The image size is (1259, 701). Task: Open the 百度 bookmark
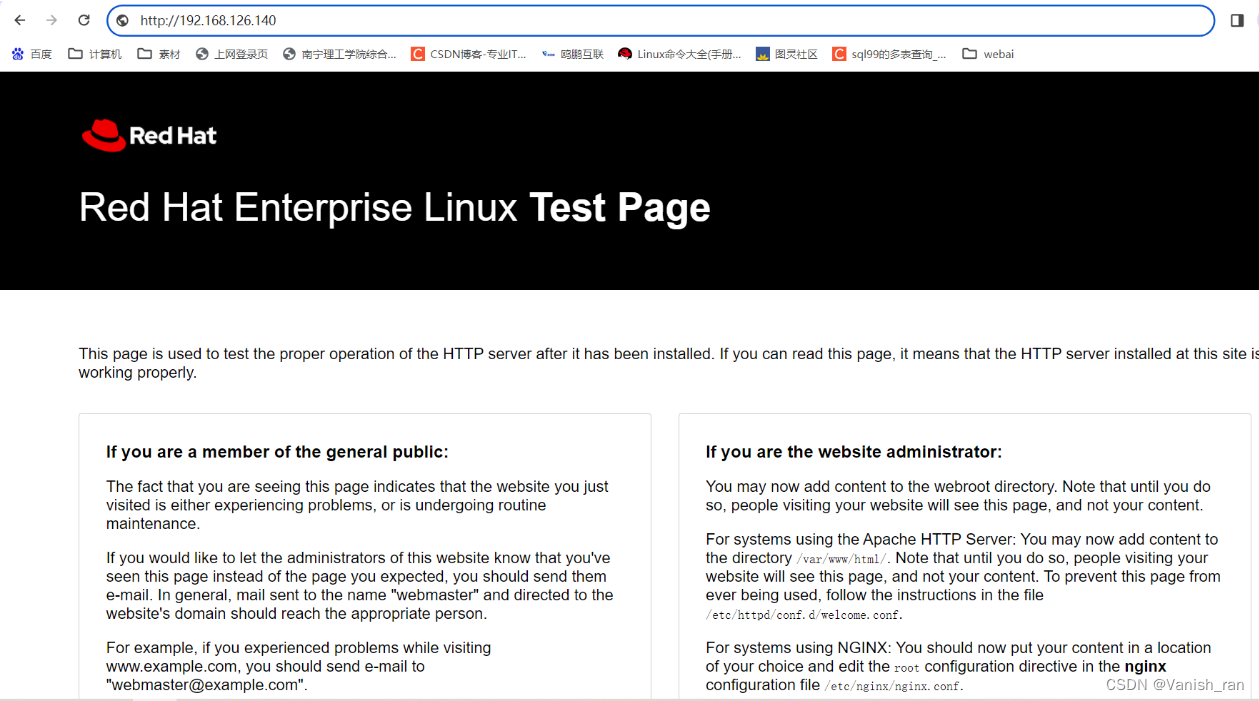32,54
